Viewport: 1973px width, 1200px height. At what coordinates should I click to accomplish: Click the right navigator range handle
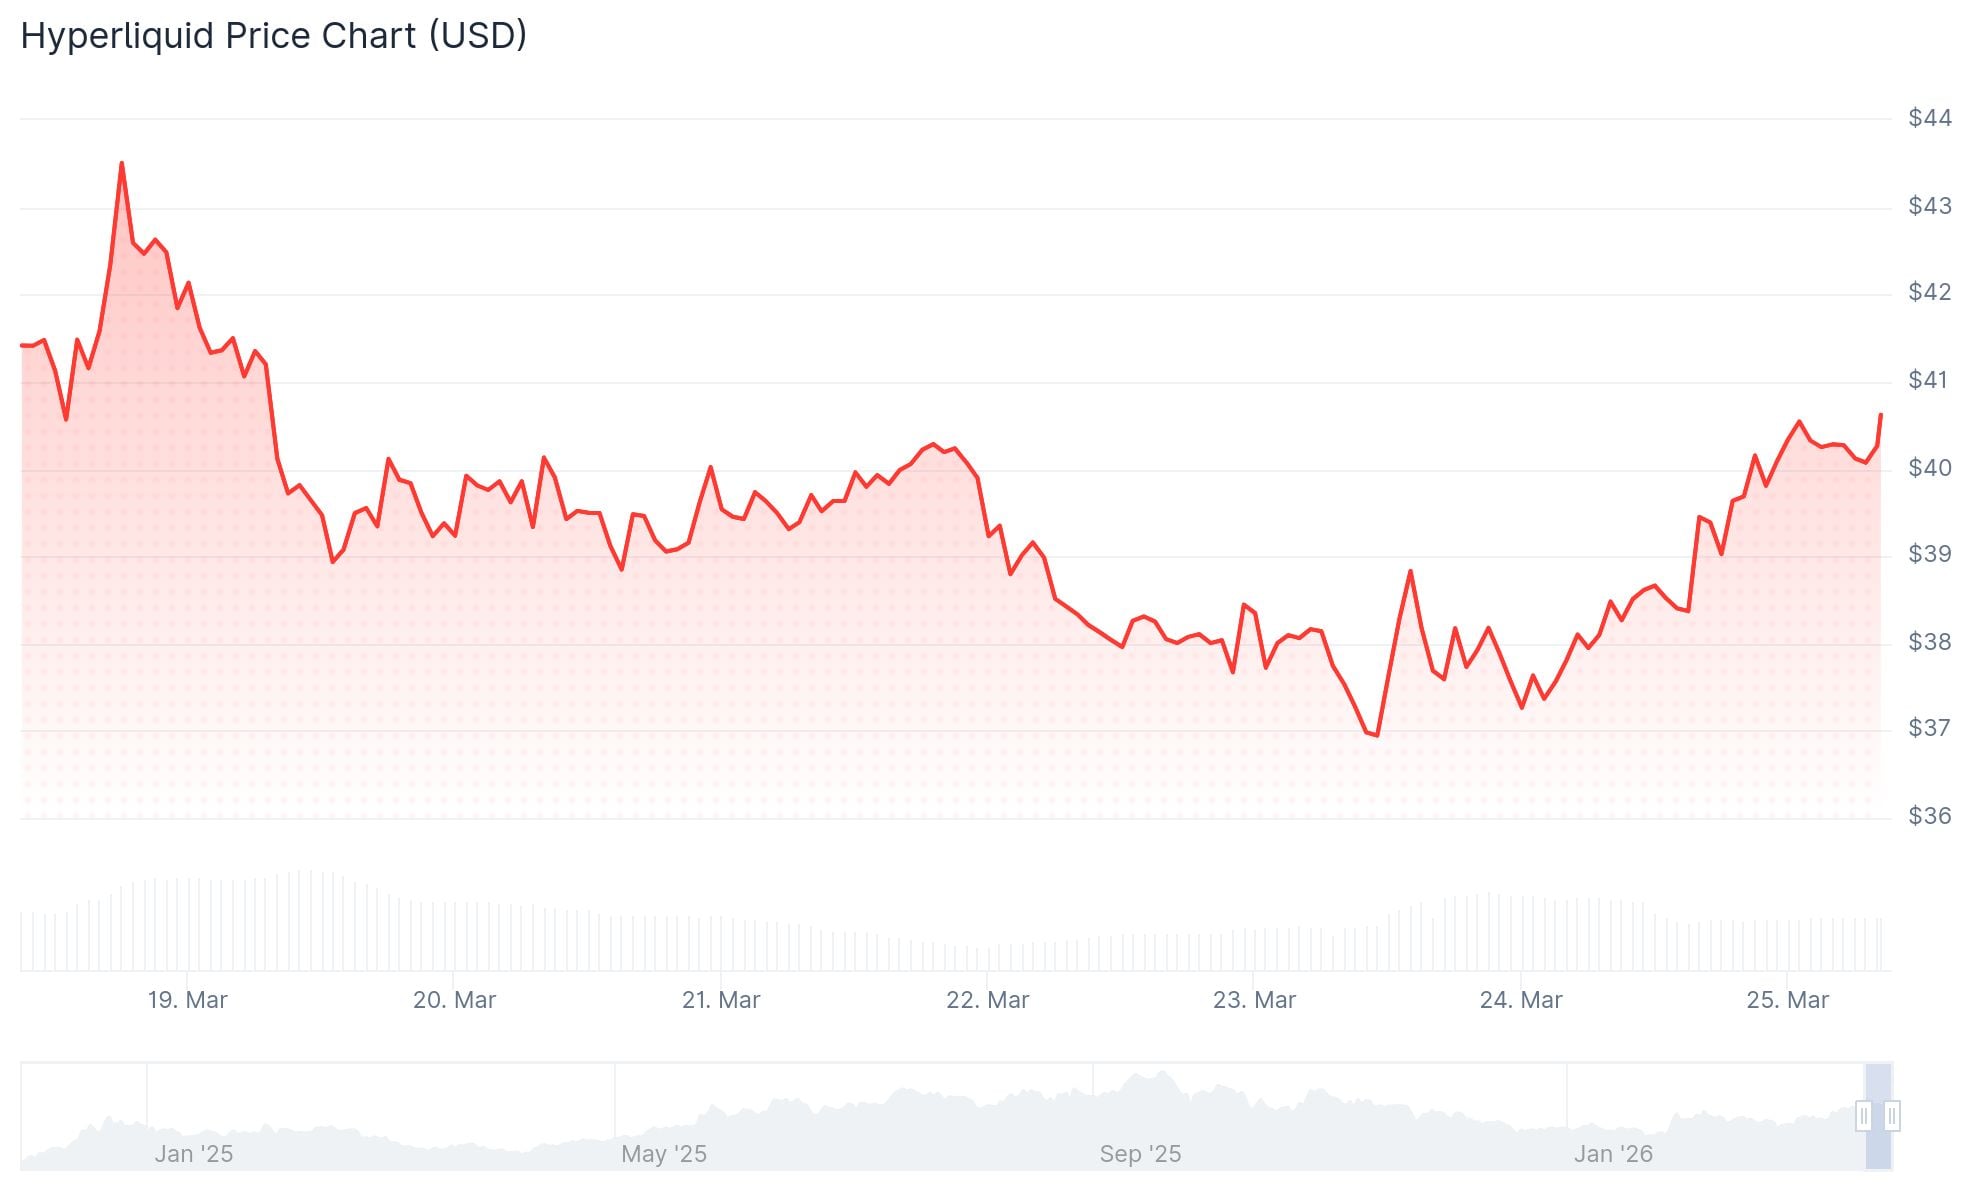[1892, 1116]
